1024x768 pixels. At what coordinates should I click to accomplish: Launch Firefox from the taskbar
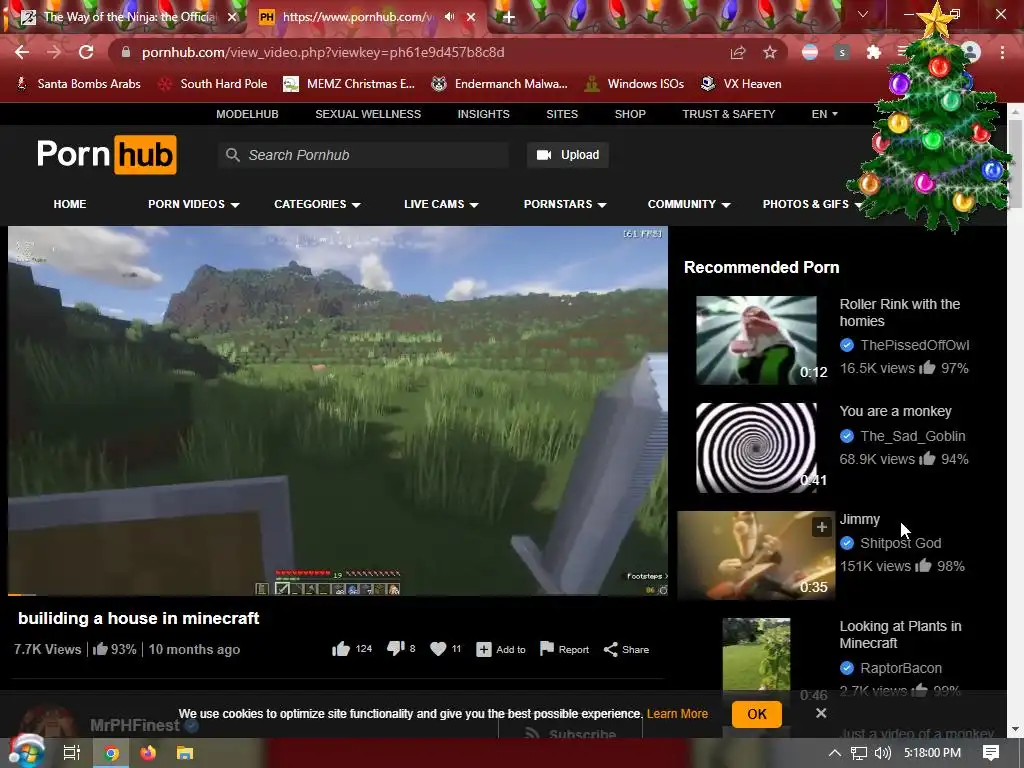(148, 753)
